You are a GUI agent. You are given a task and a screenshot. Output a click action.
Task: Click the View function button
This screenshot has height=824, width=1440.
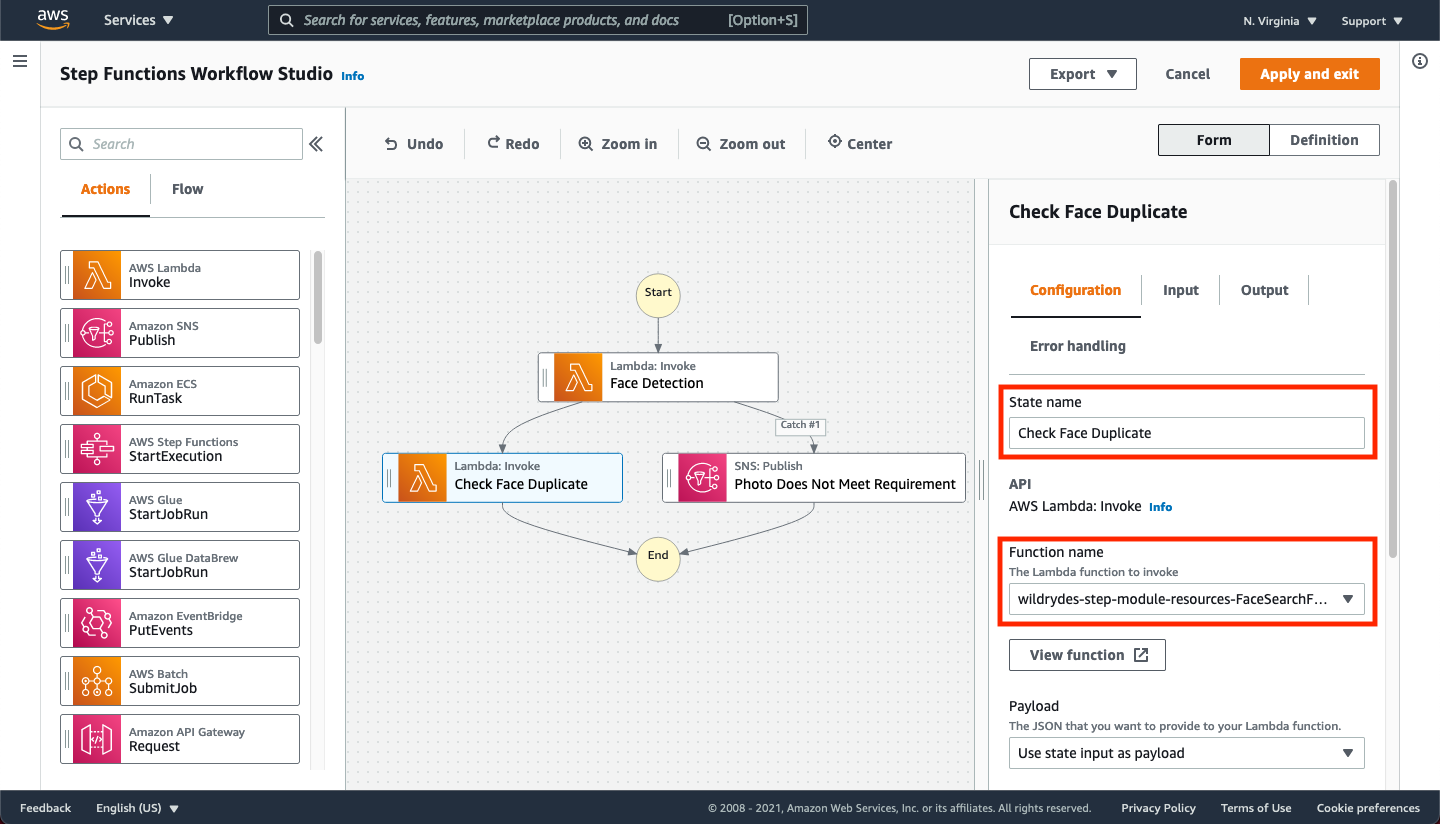coord(1087,655)
